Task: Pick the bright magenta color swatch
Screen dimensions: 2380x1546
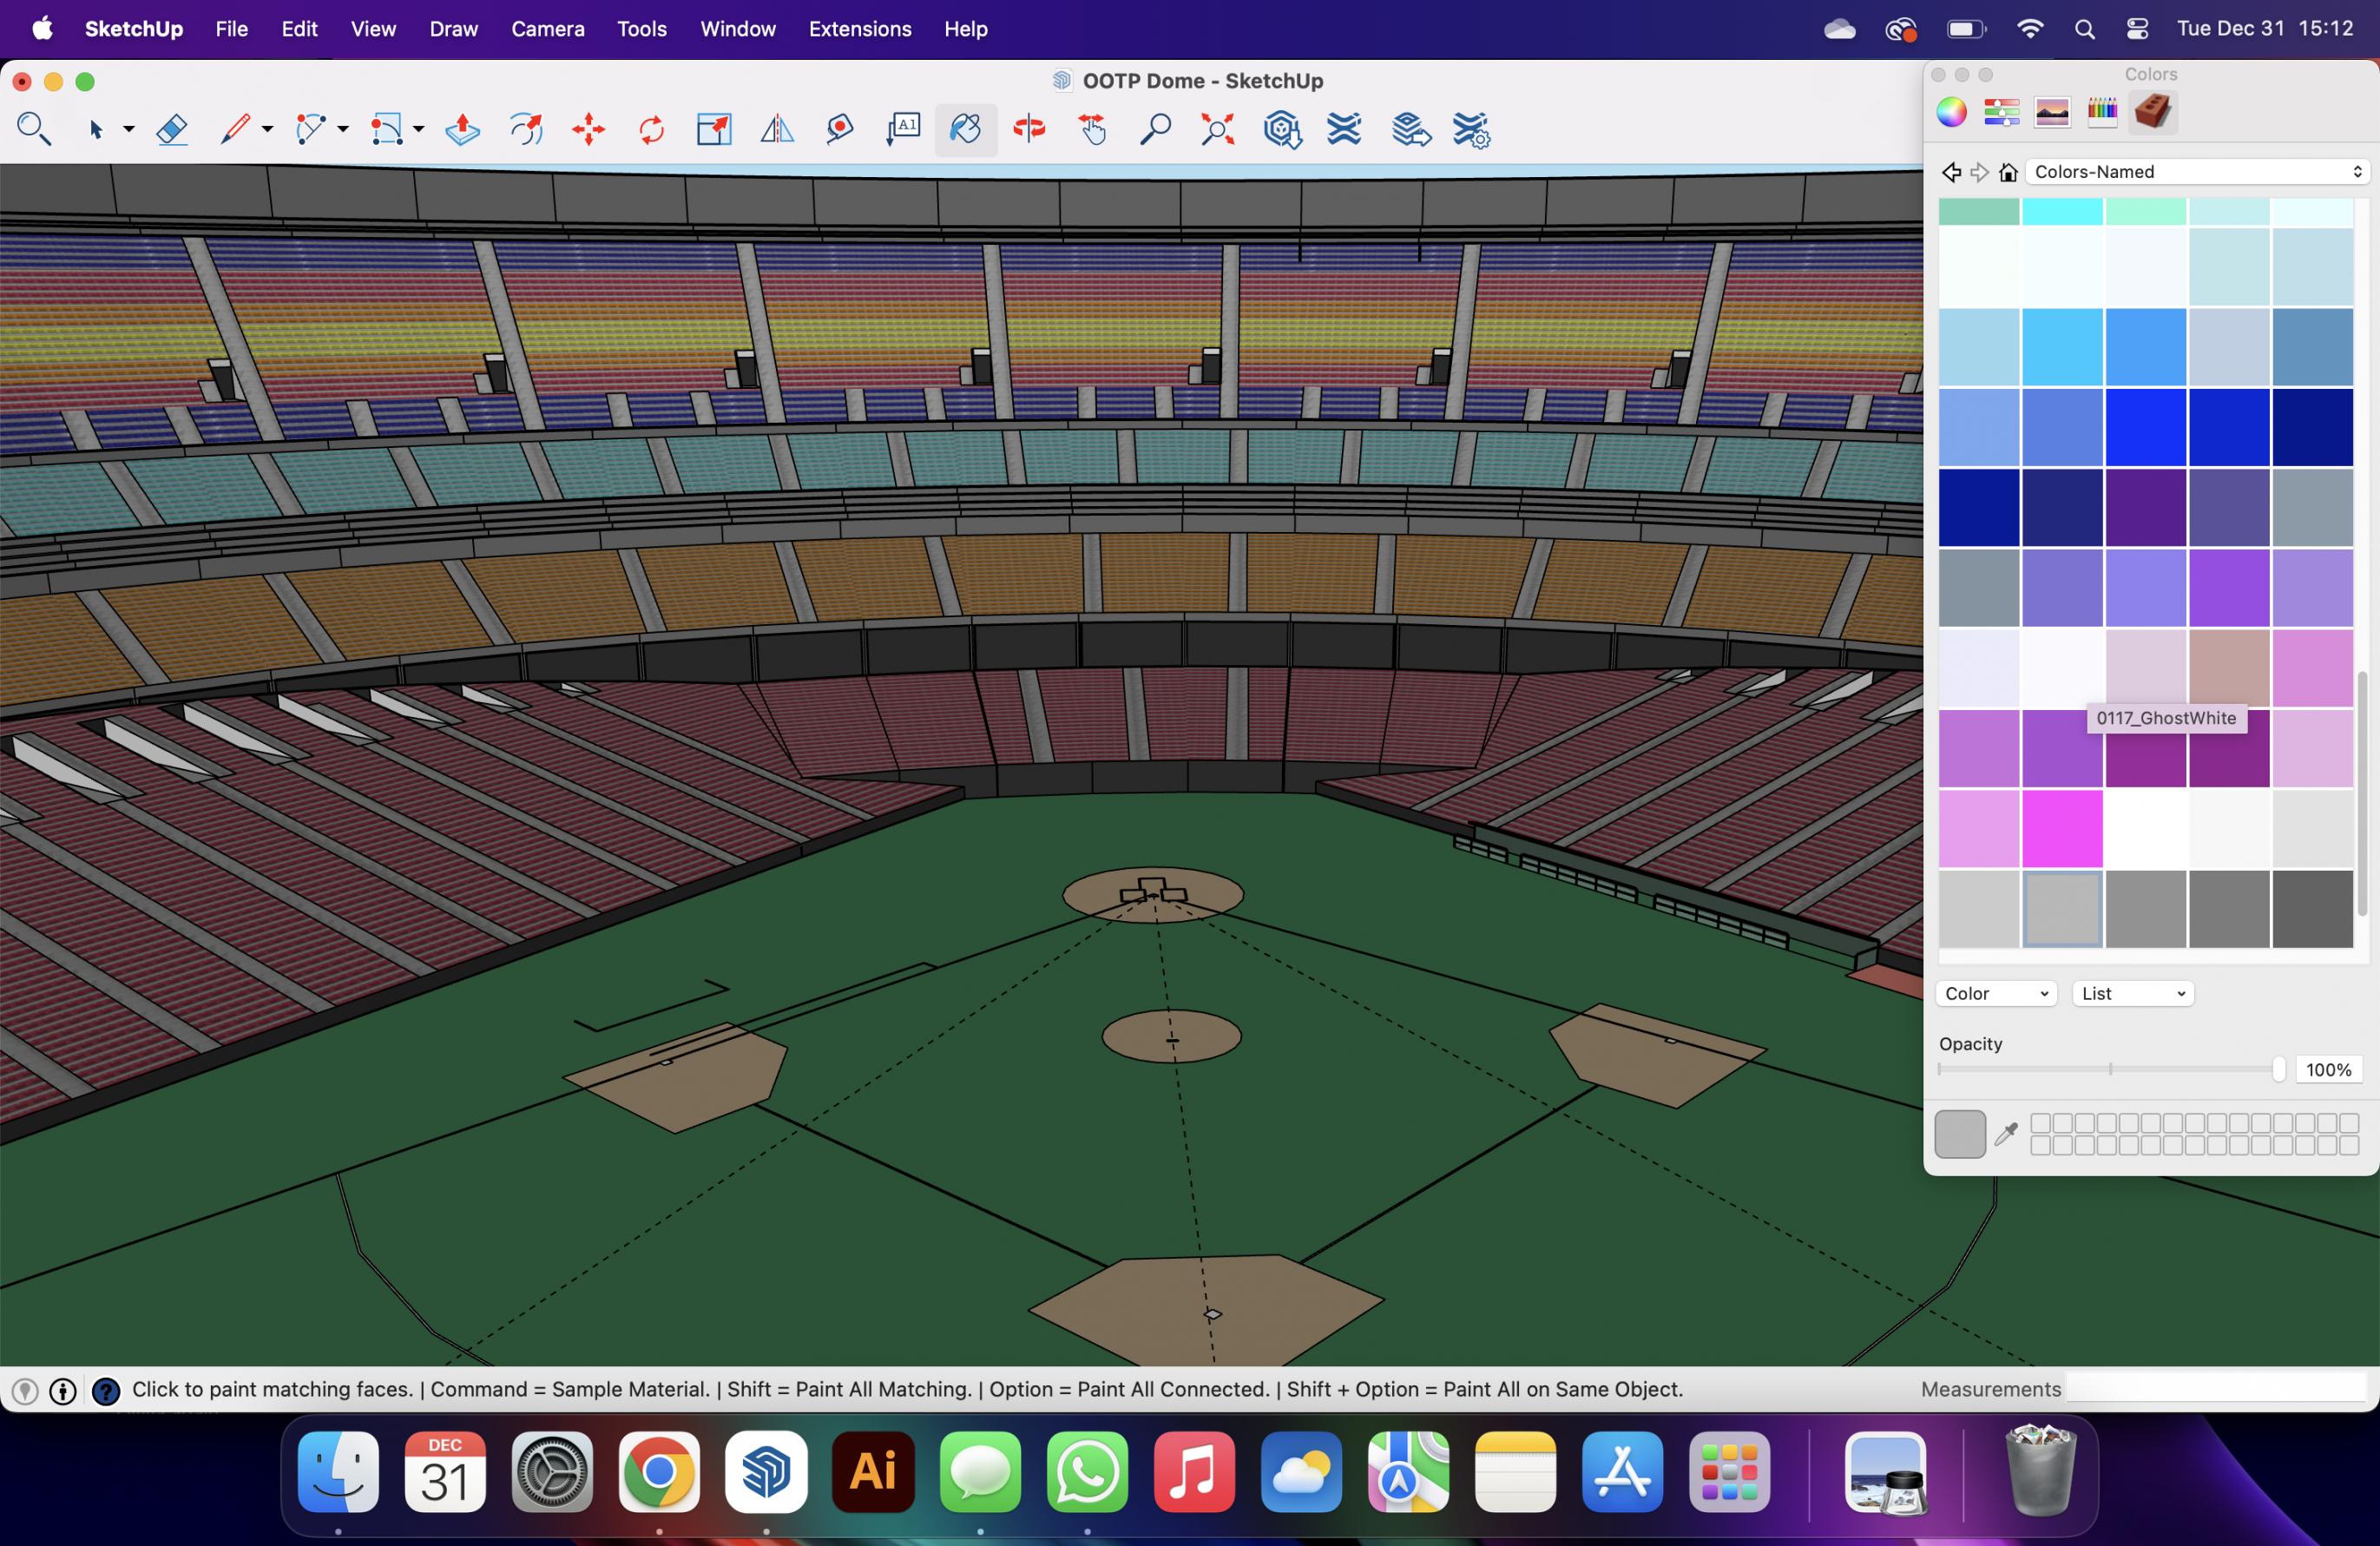Action: (2062, 828)
